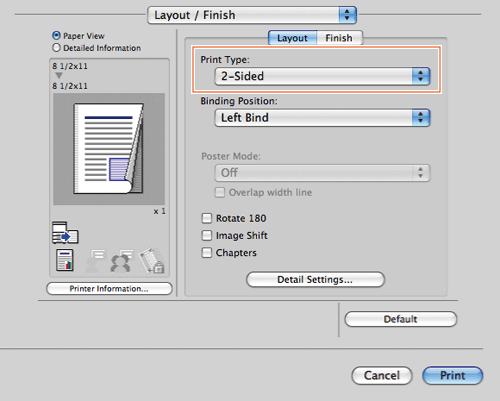Select the Paper View radio button
Image resolution: width=500 pixels, height=401 pixels.
point(56,35)
